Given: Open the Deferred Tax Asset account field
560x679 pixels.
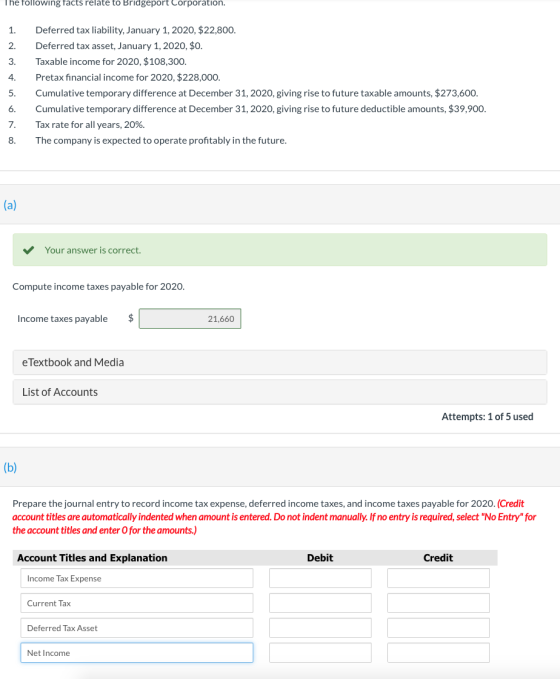Looking at the screenshot, I should pyautogui.click(x=137, y=628).
